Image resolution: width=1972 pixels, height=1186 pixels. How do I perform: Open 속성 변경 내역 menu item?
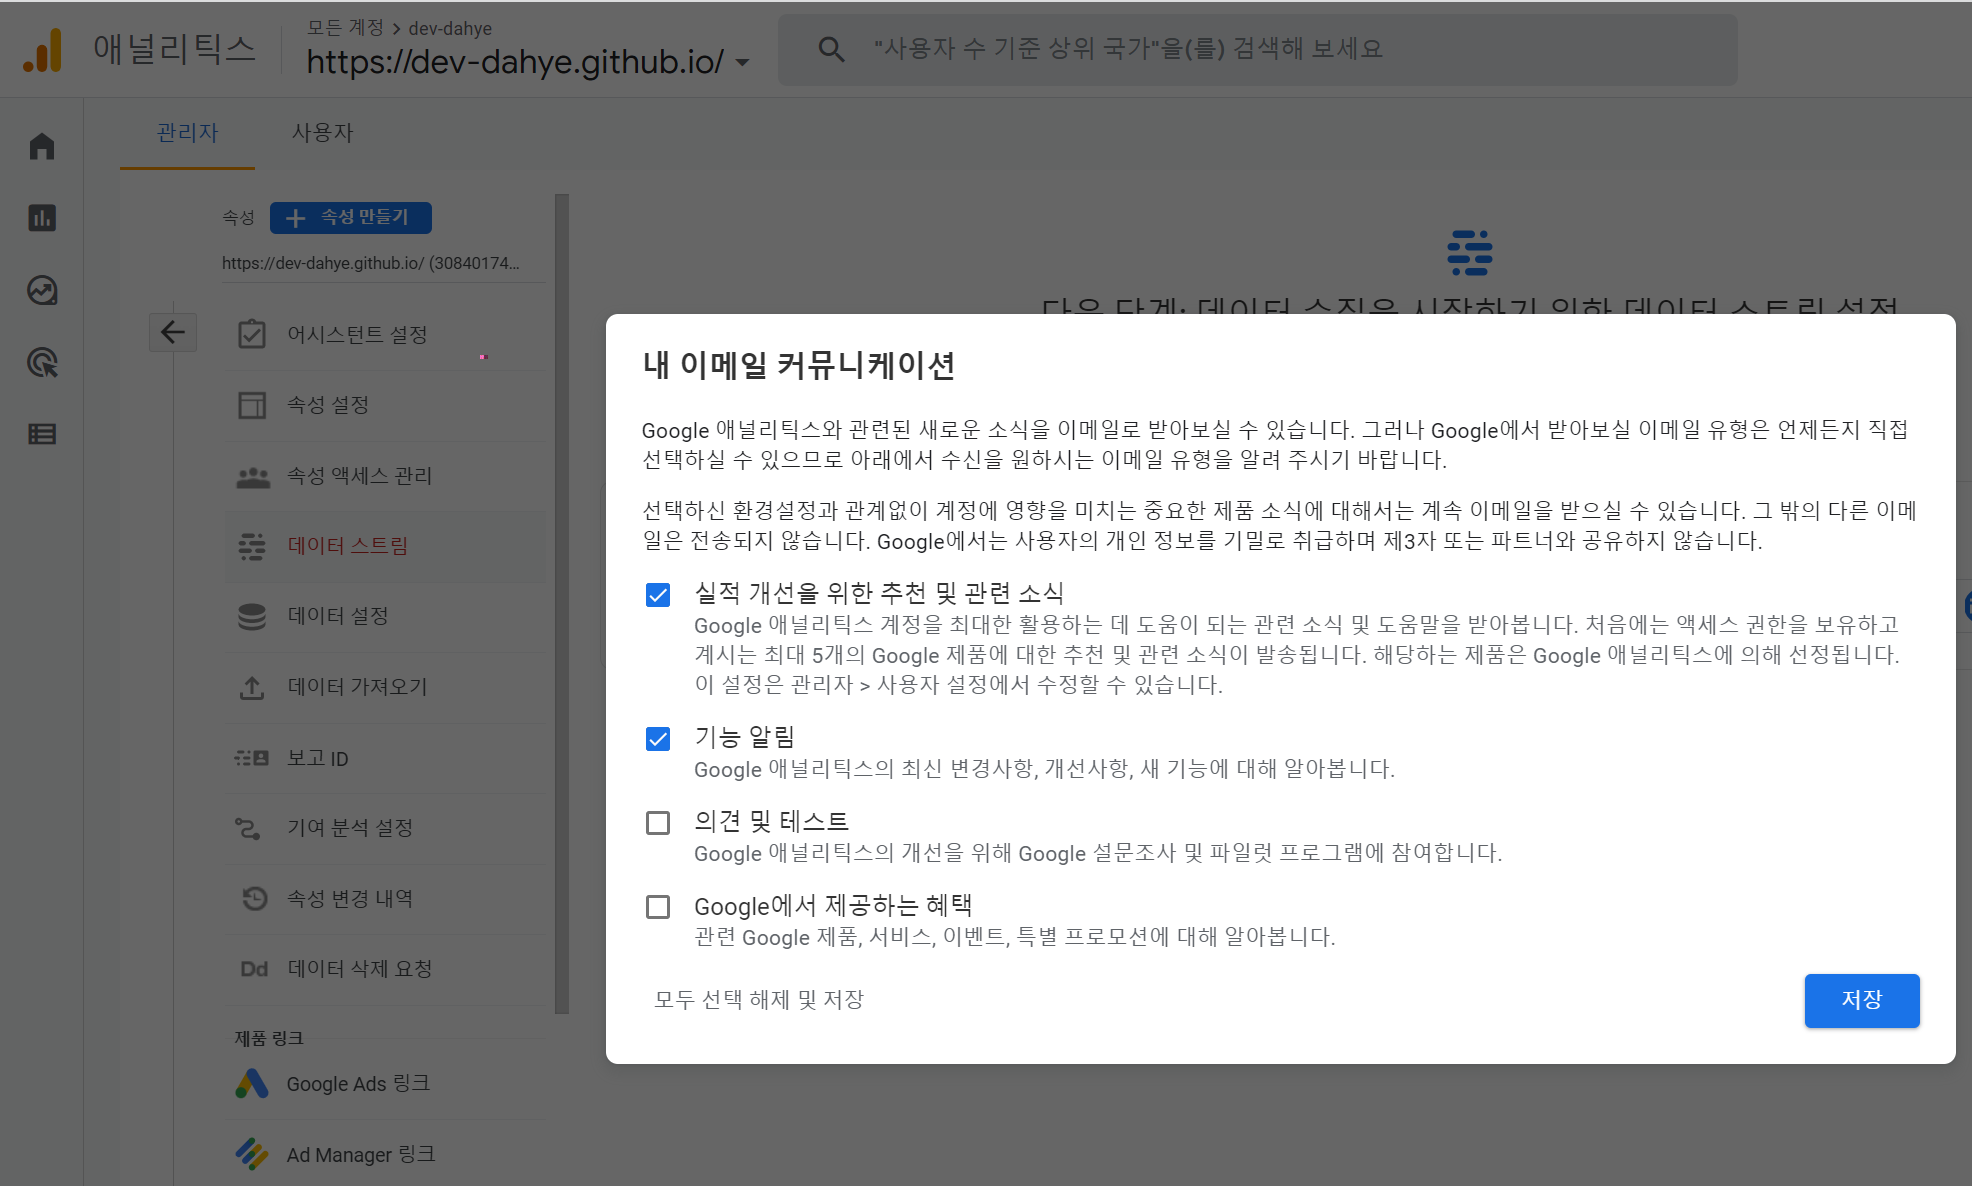point(385,898)
